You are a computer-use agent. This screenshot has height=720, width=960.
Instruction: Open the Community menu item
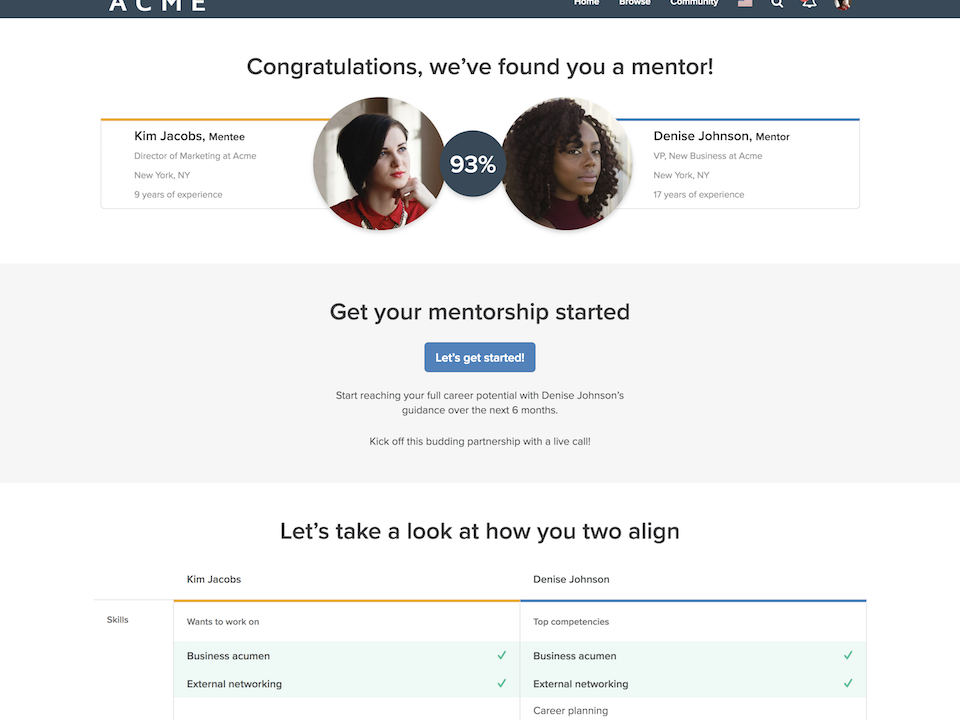tap(694, 3)
